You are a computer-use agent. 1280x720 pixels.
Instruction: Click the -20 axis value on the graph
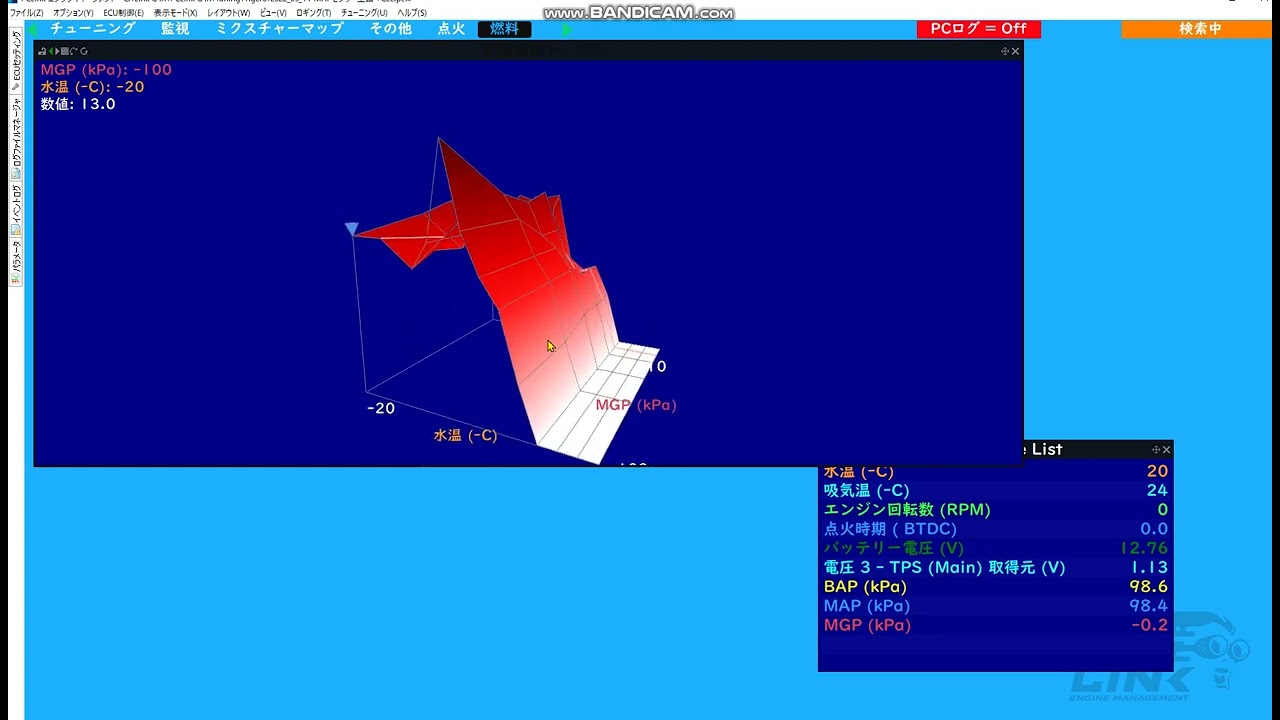(x=380, y=408)
